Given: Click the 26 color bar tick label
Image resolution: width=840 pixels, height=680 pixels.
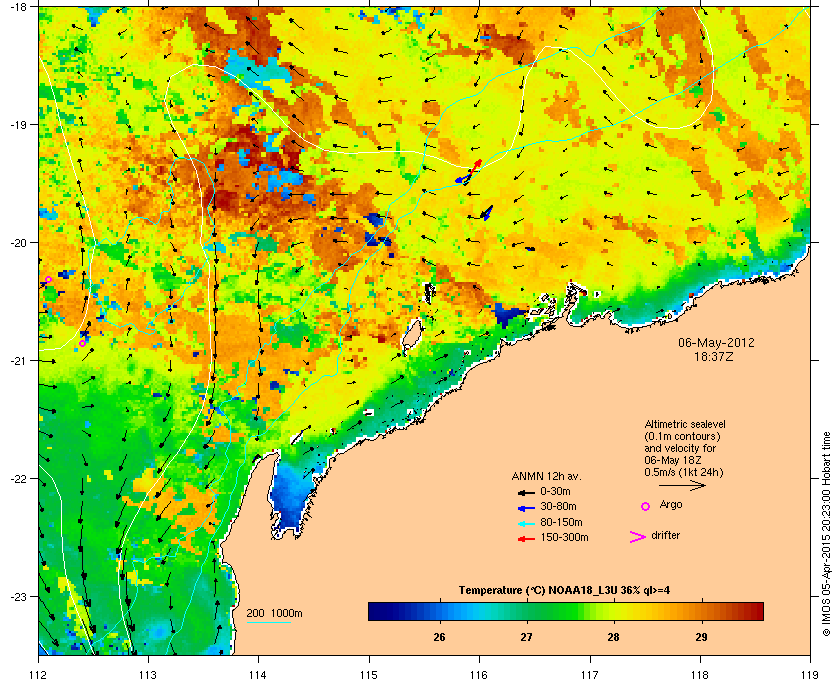Looking at the screenshot, I should tap(439, 637).
